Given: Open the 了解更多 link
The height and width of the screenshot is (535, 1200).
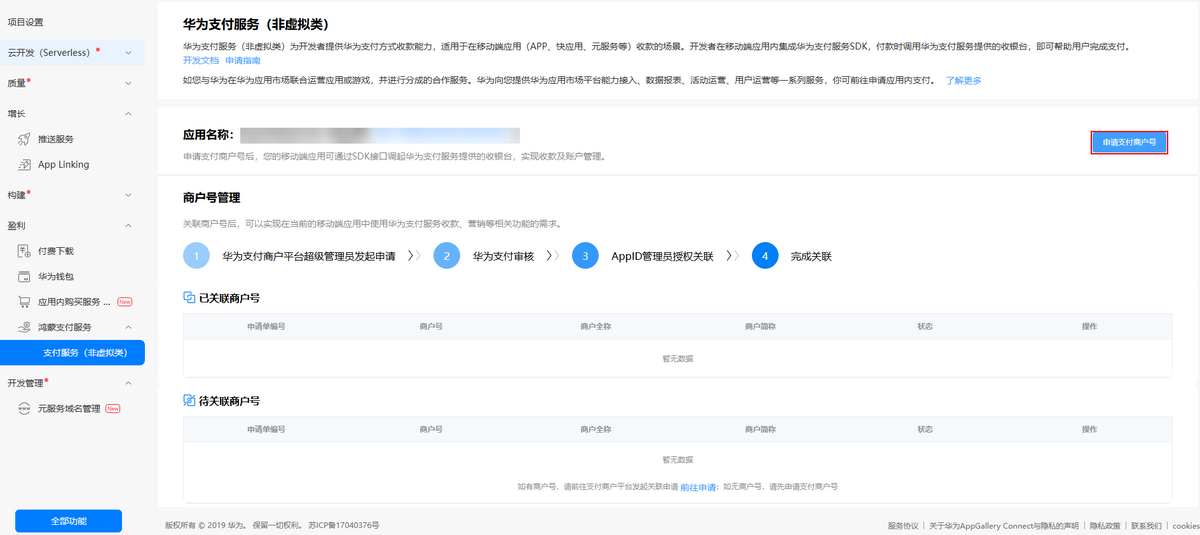Looking at the screenshot, I should click(963, 80).
